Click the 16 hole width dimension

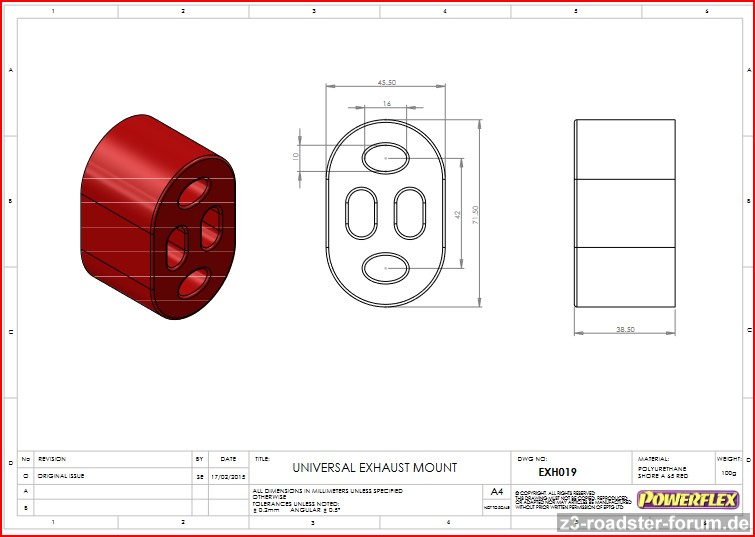386,104
